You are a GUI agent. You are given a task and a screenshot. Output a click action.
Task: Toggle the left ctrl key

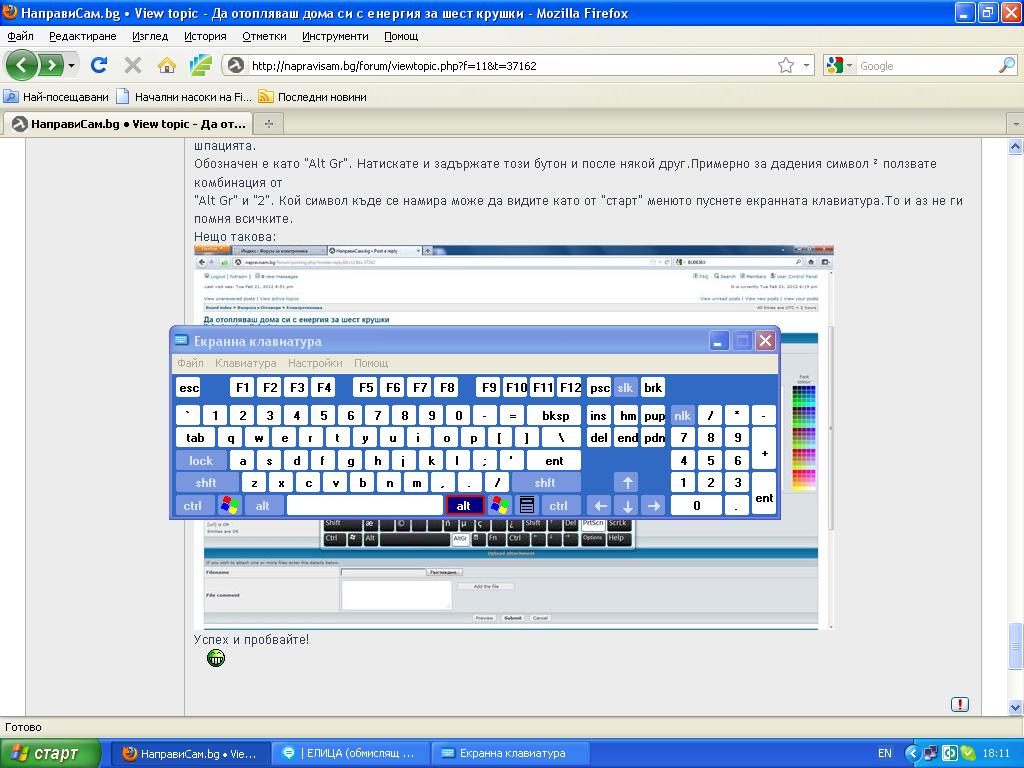[193, 505]
